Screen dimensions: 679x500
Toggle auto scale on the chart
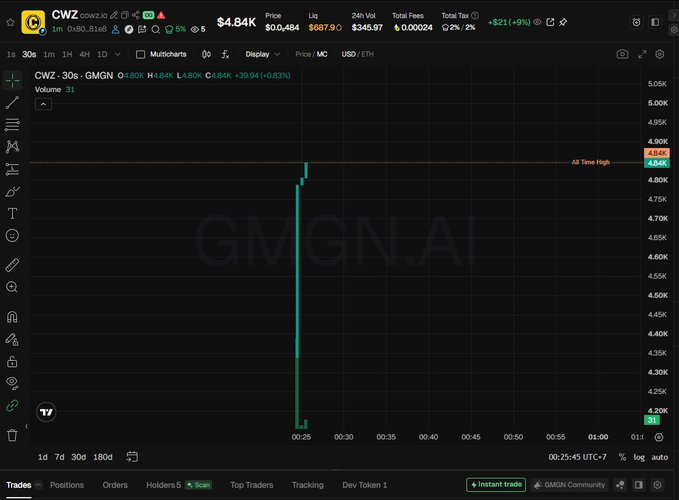click(x=660, y=457)
